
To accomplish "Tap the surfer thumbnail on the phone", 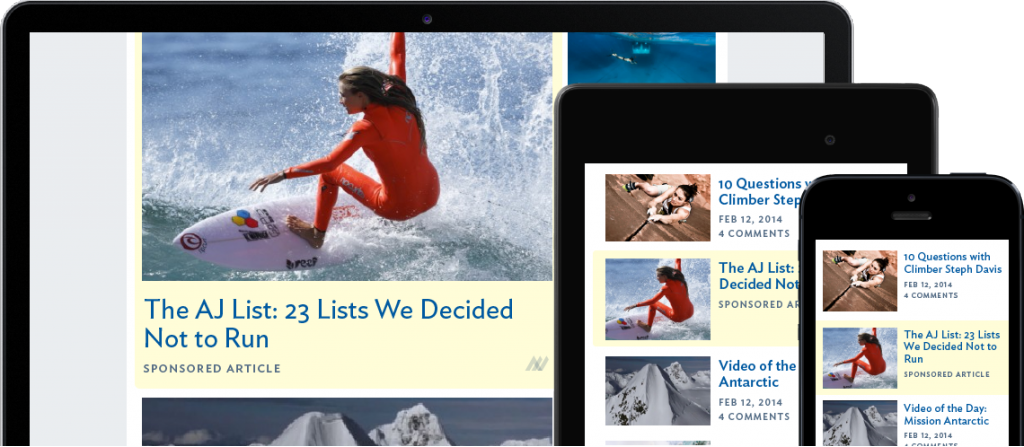I will [x=860, y=358].
